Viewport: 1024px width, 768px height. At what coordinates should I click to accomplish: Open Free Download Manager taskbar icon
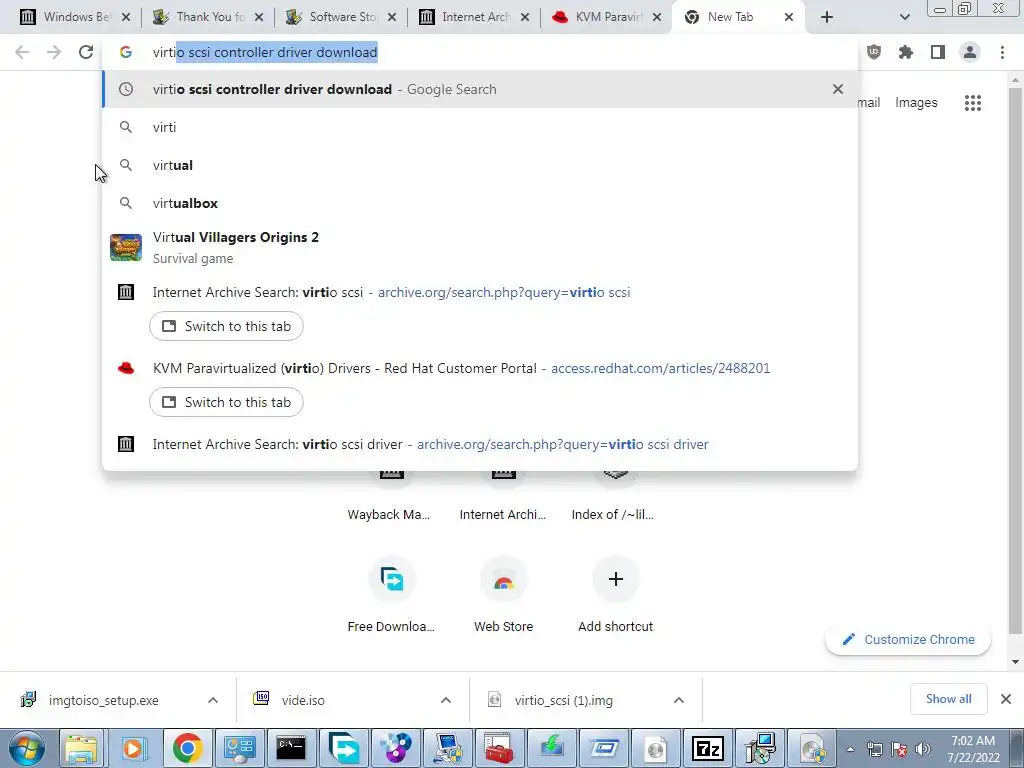343,748
